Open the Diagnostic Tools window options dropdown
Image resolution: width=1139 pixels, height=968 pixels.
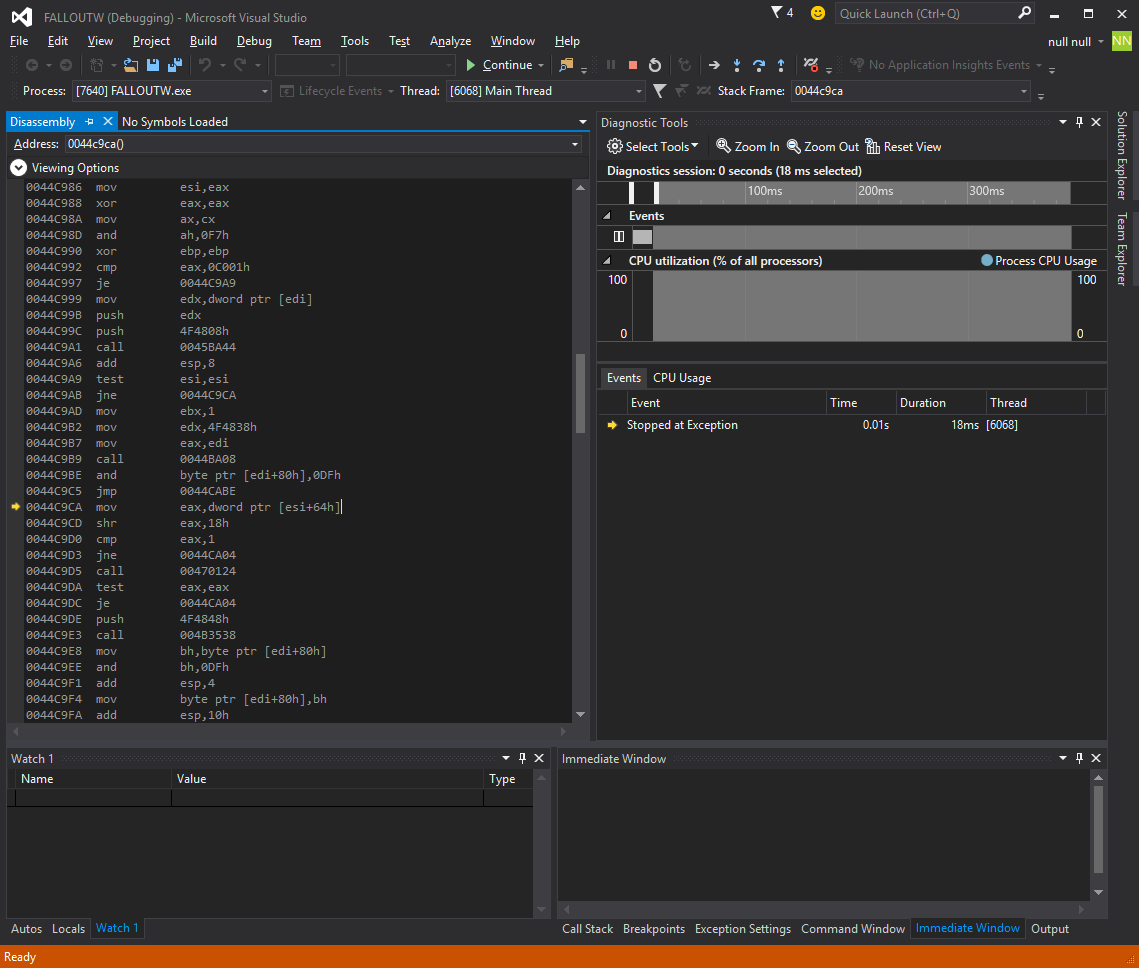pyautogui.click(x=1063, y=122)
